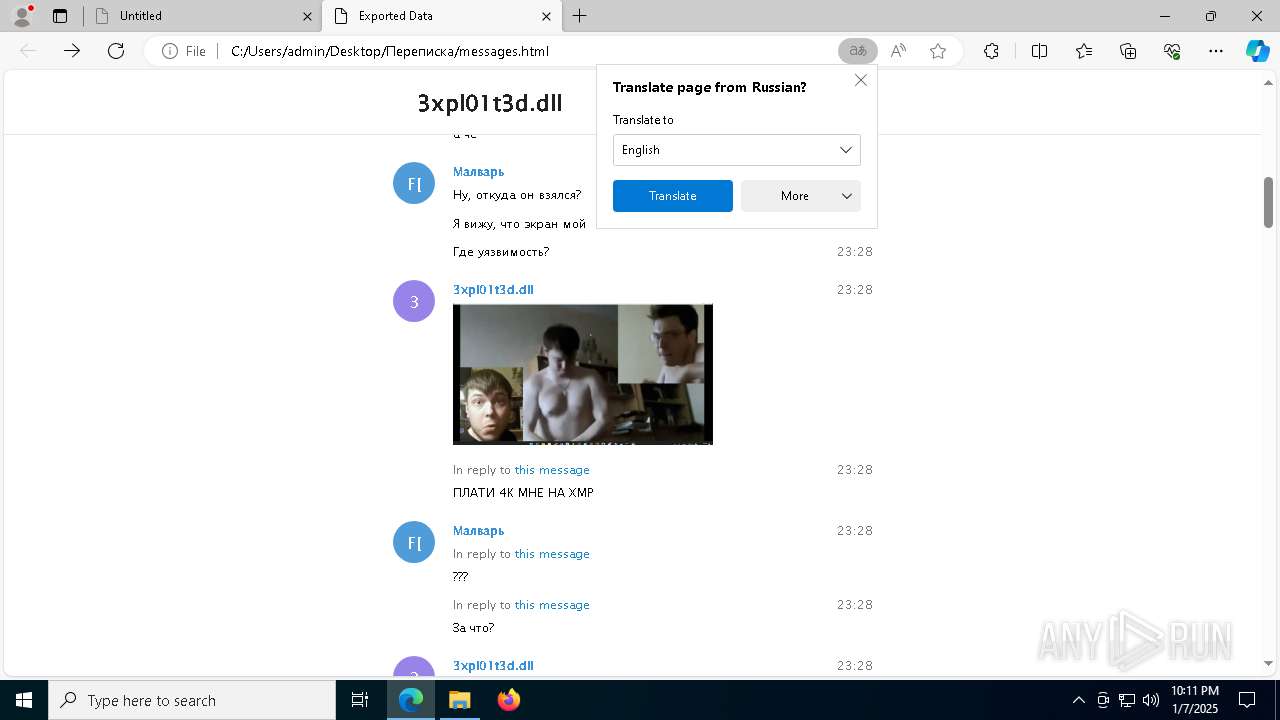Select message text 'ПЛАТИ 4К МНЕ НА ХМР'
Image resolution: width=1280 pixels, height=720 pixels.
click(523, 493)
